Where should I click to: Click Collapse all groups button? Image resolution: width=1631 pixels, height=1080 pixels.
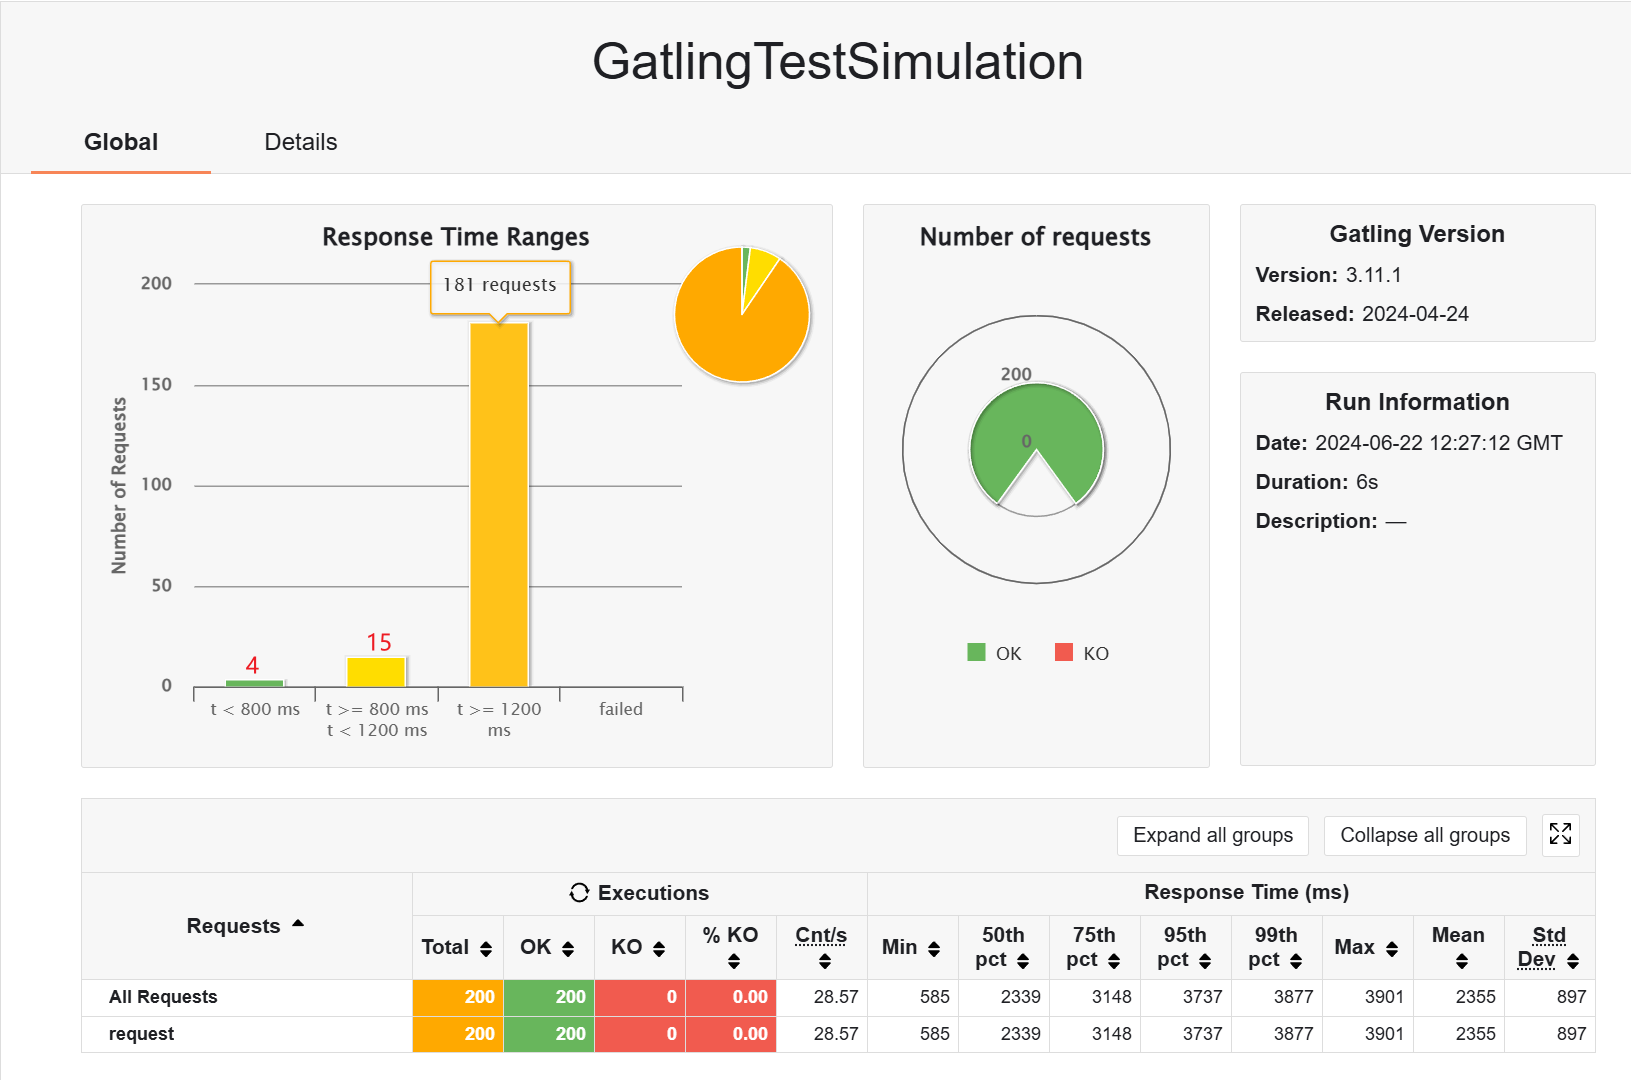click(x=1425, y=835)
